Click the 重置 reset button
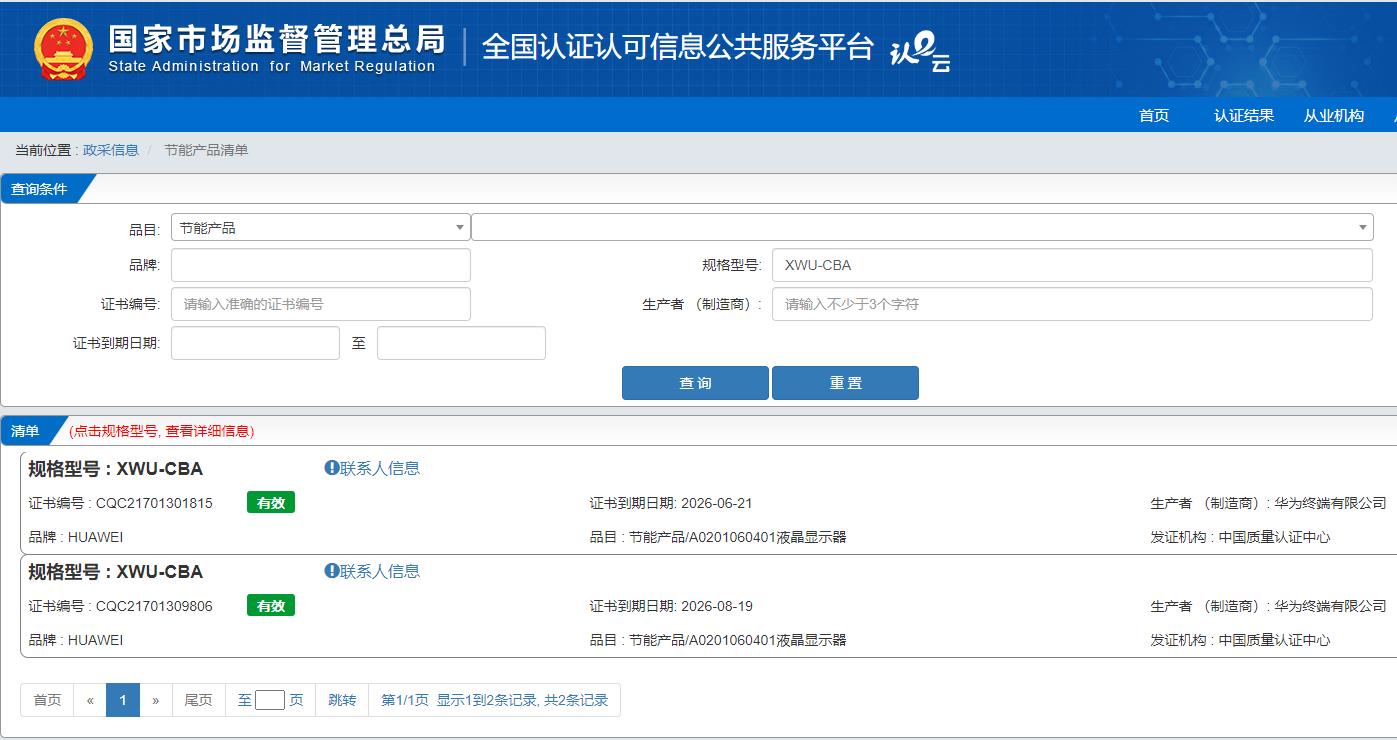The image size is (1397, 740). tap(845, 383)
